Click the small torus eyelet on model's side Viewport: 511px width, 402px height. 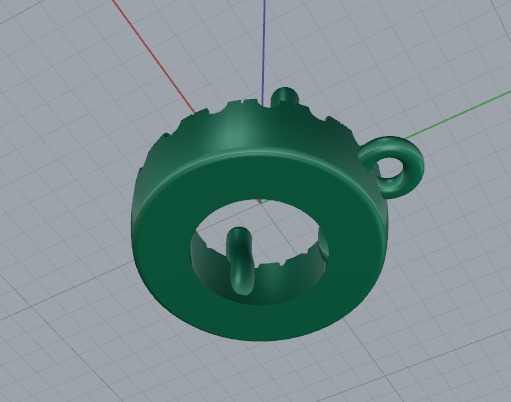coord(392,167)
